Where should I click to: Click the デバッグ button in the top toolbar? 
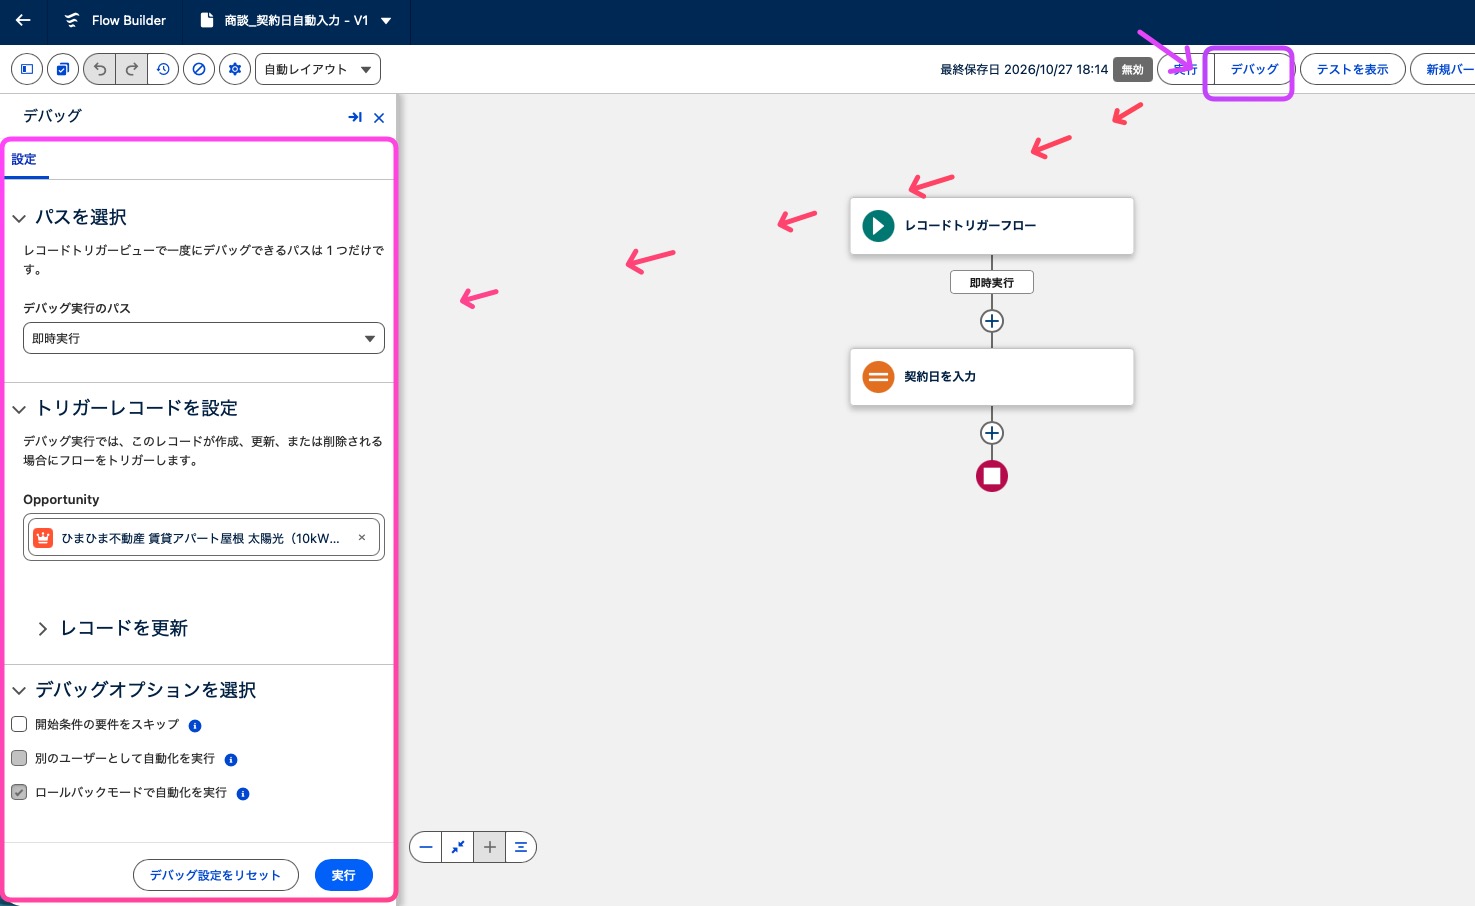1254,69
